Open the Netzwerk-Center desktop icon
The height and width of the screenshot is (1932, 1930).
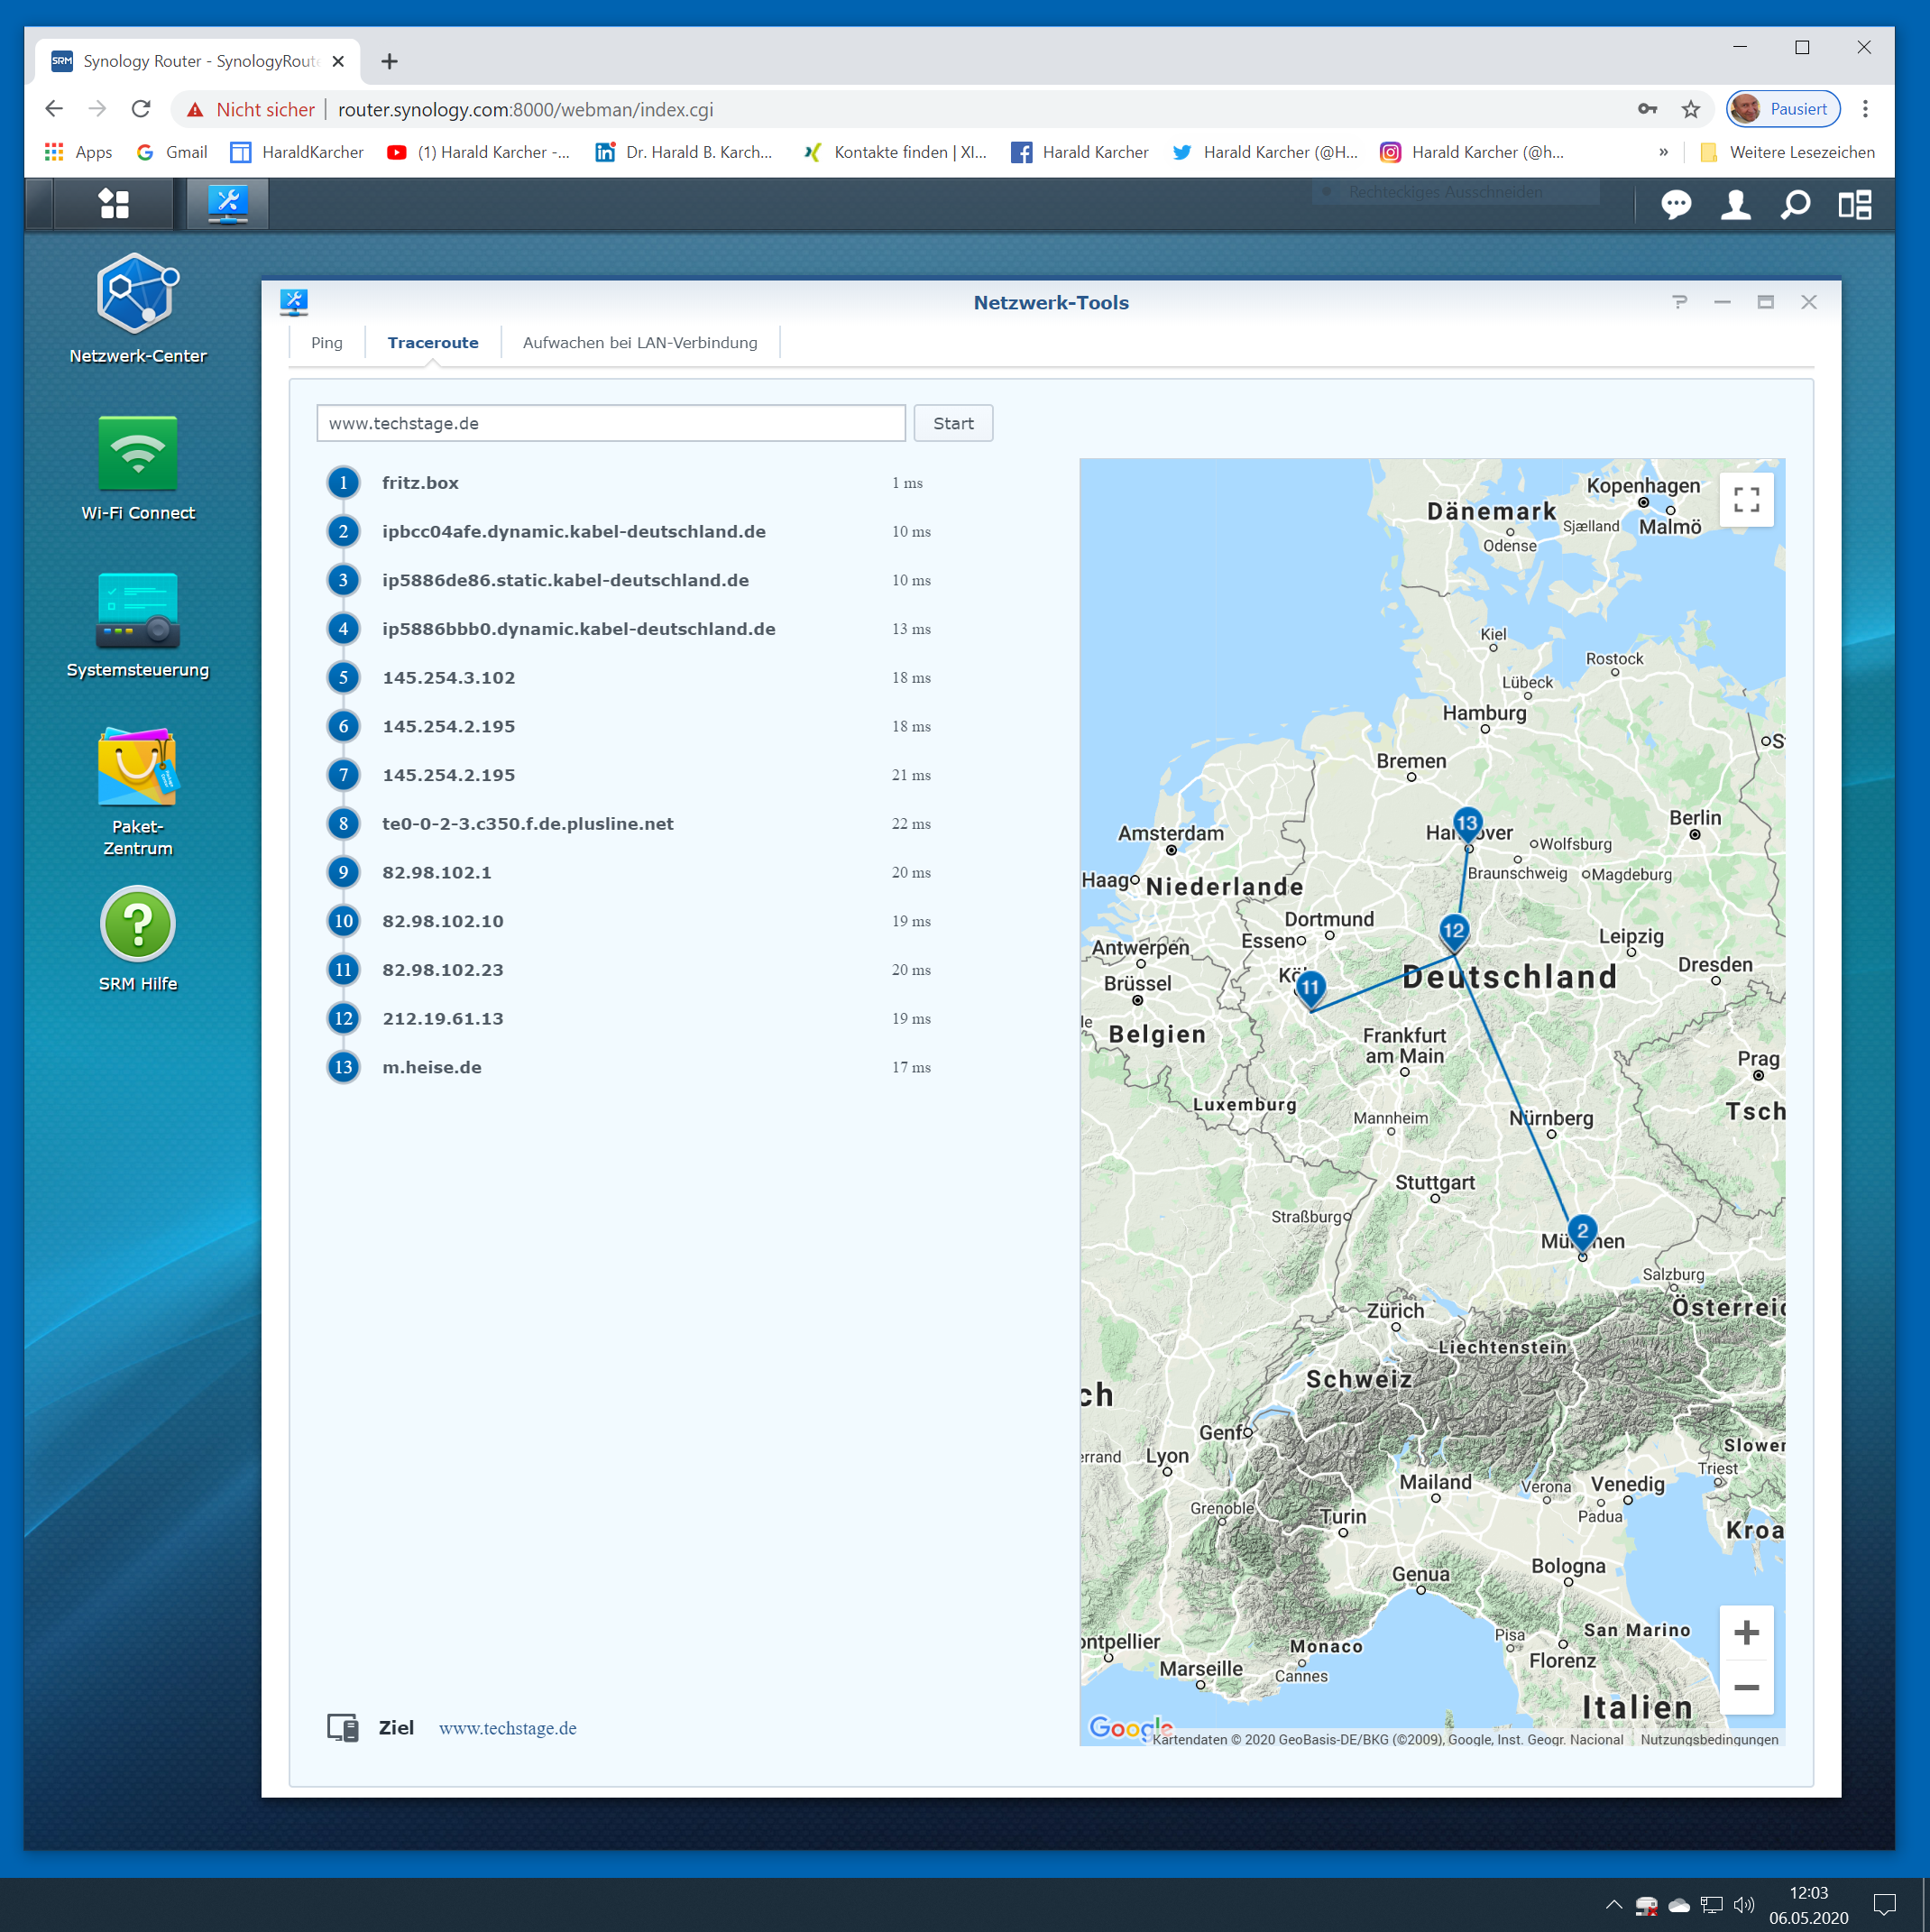click(138, 295)
